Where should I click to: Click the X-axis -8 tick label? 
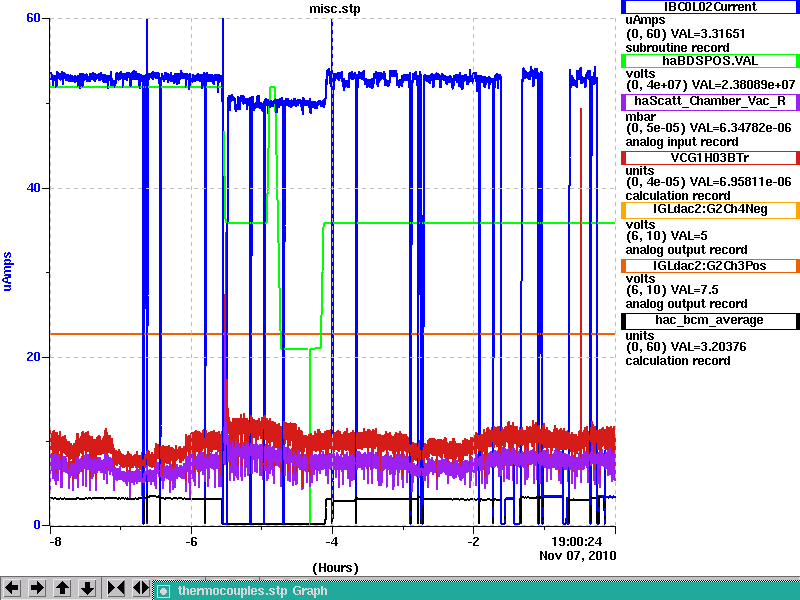click(55, 542)
